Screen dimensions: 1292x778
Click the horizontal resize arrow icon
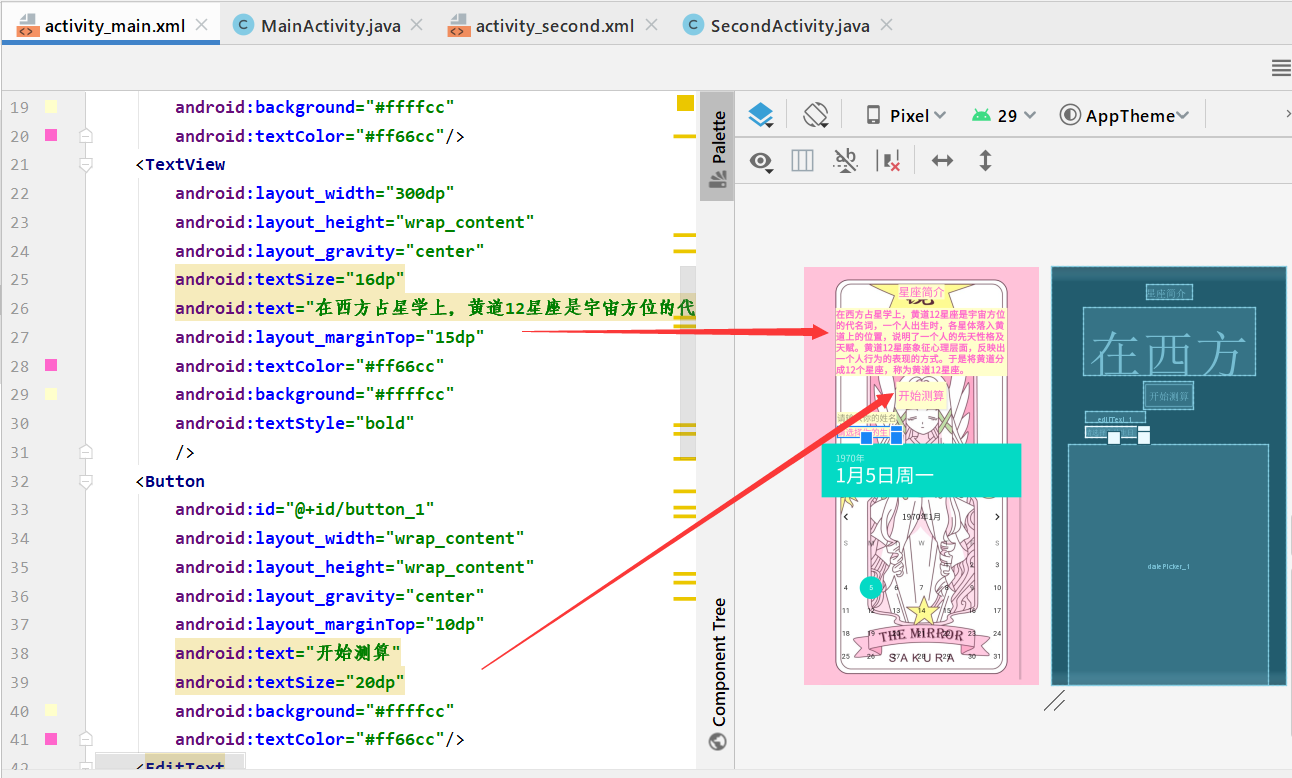click(941, 160)
